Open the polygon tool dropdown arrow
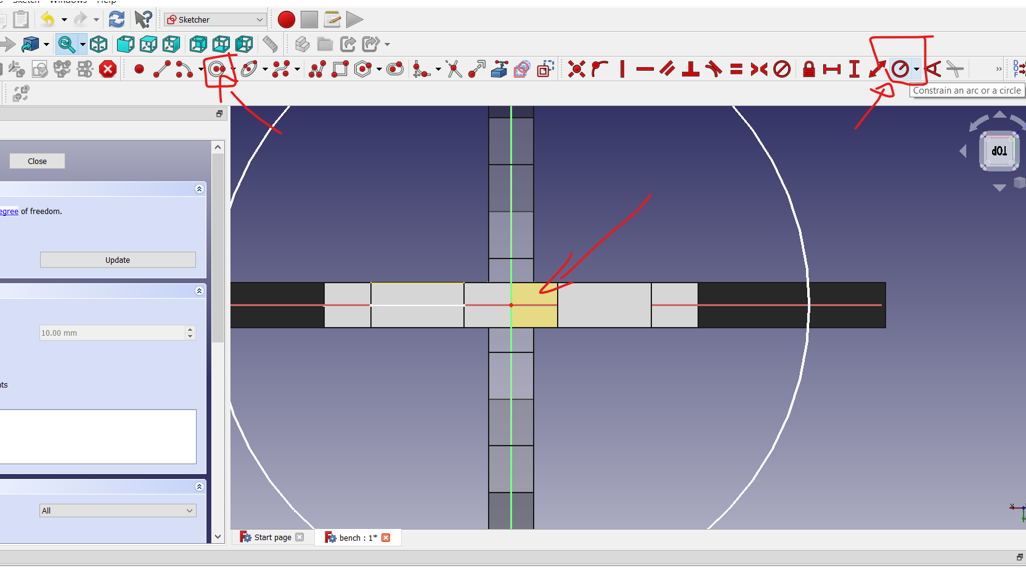1026x568 pixels. click(x=379, y=69)
